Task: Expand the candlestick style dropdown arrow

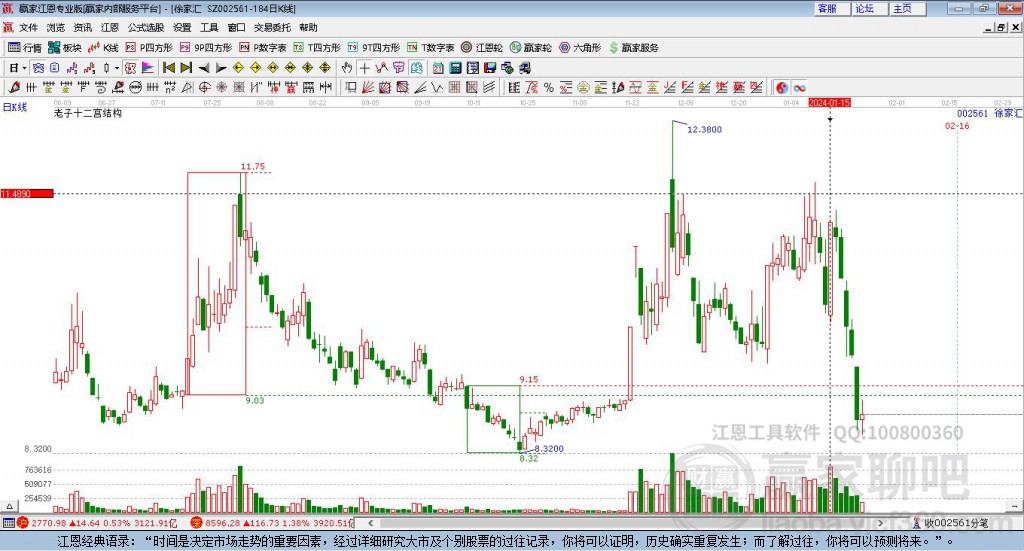Action: (x=116, y=68)
